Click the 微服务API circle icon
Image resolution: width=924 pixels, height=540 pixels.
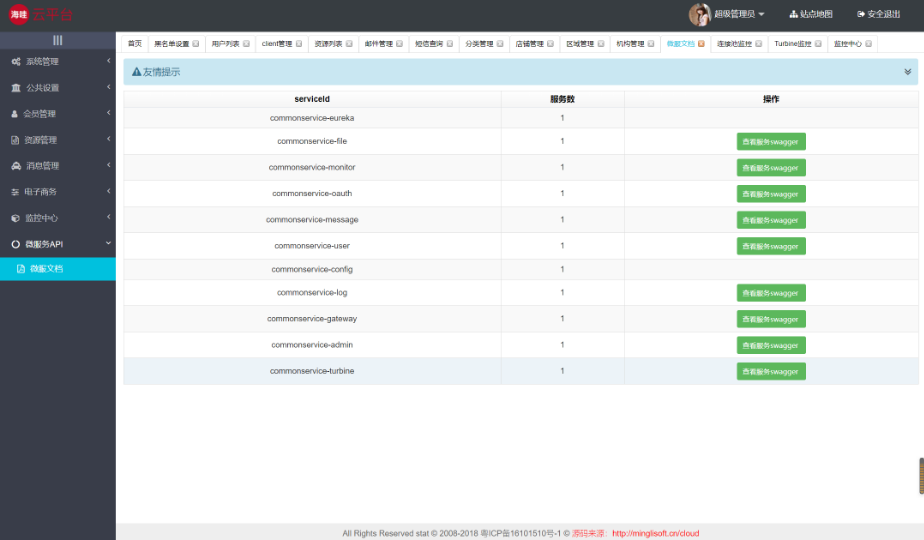click(16, 244)
